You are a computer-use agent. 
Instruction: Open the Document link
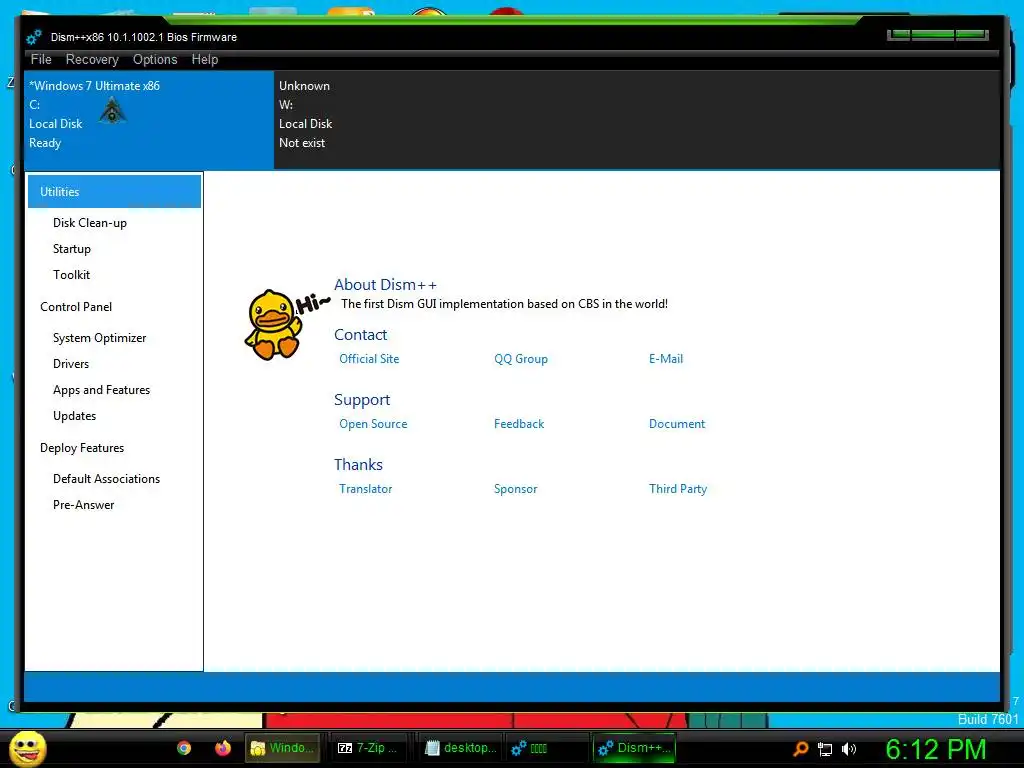pos(677,424)
